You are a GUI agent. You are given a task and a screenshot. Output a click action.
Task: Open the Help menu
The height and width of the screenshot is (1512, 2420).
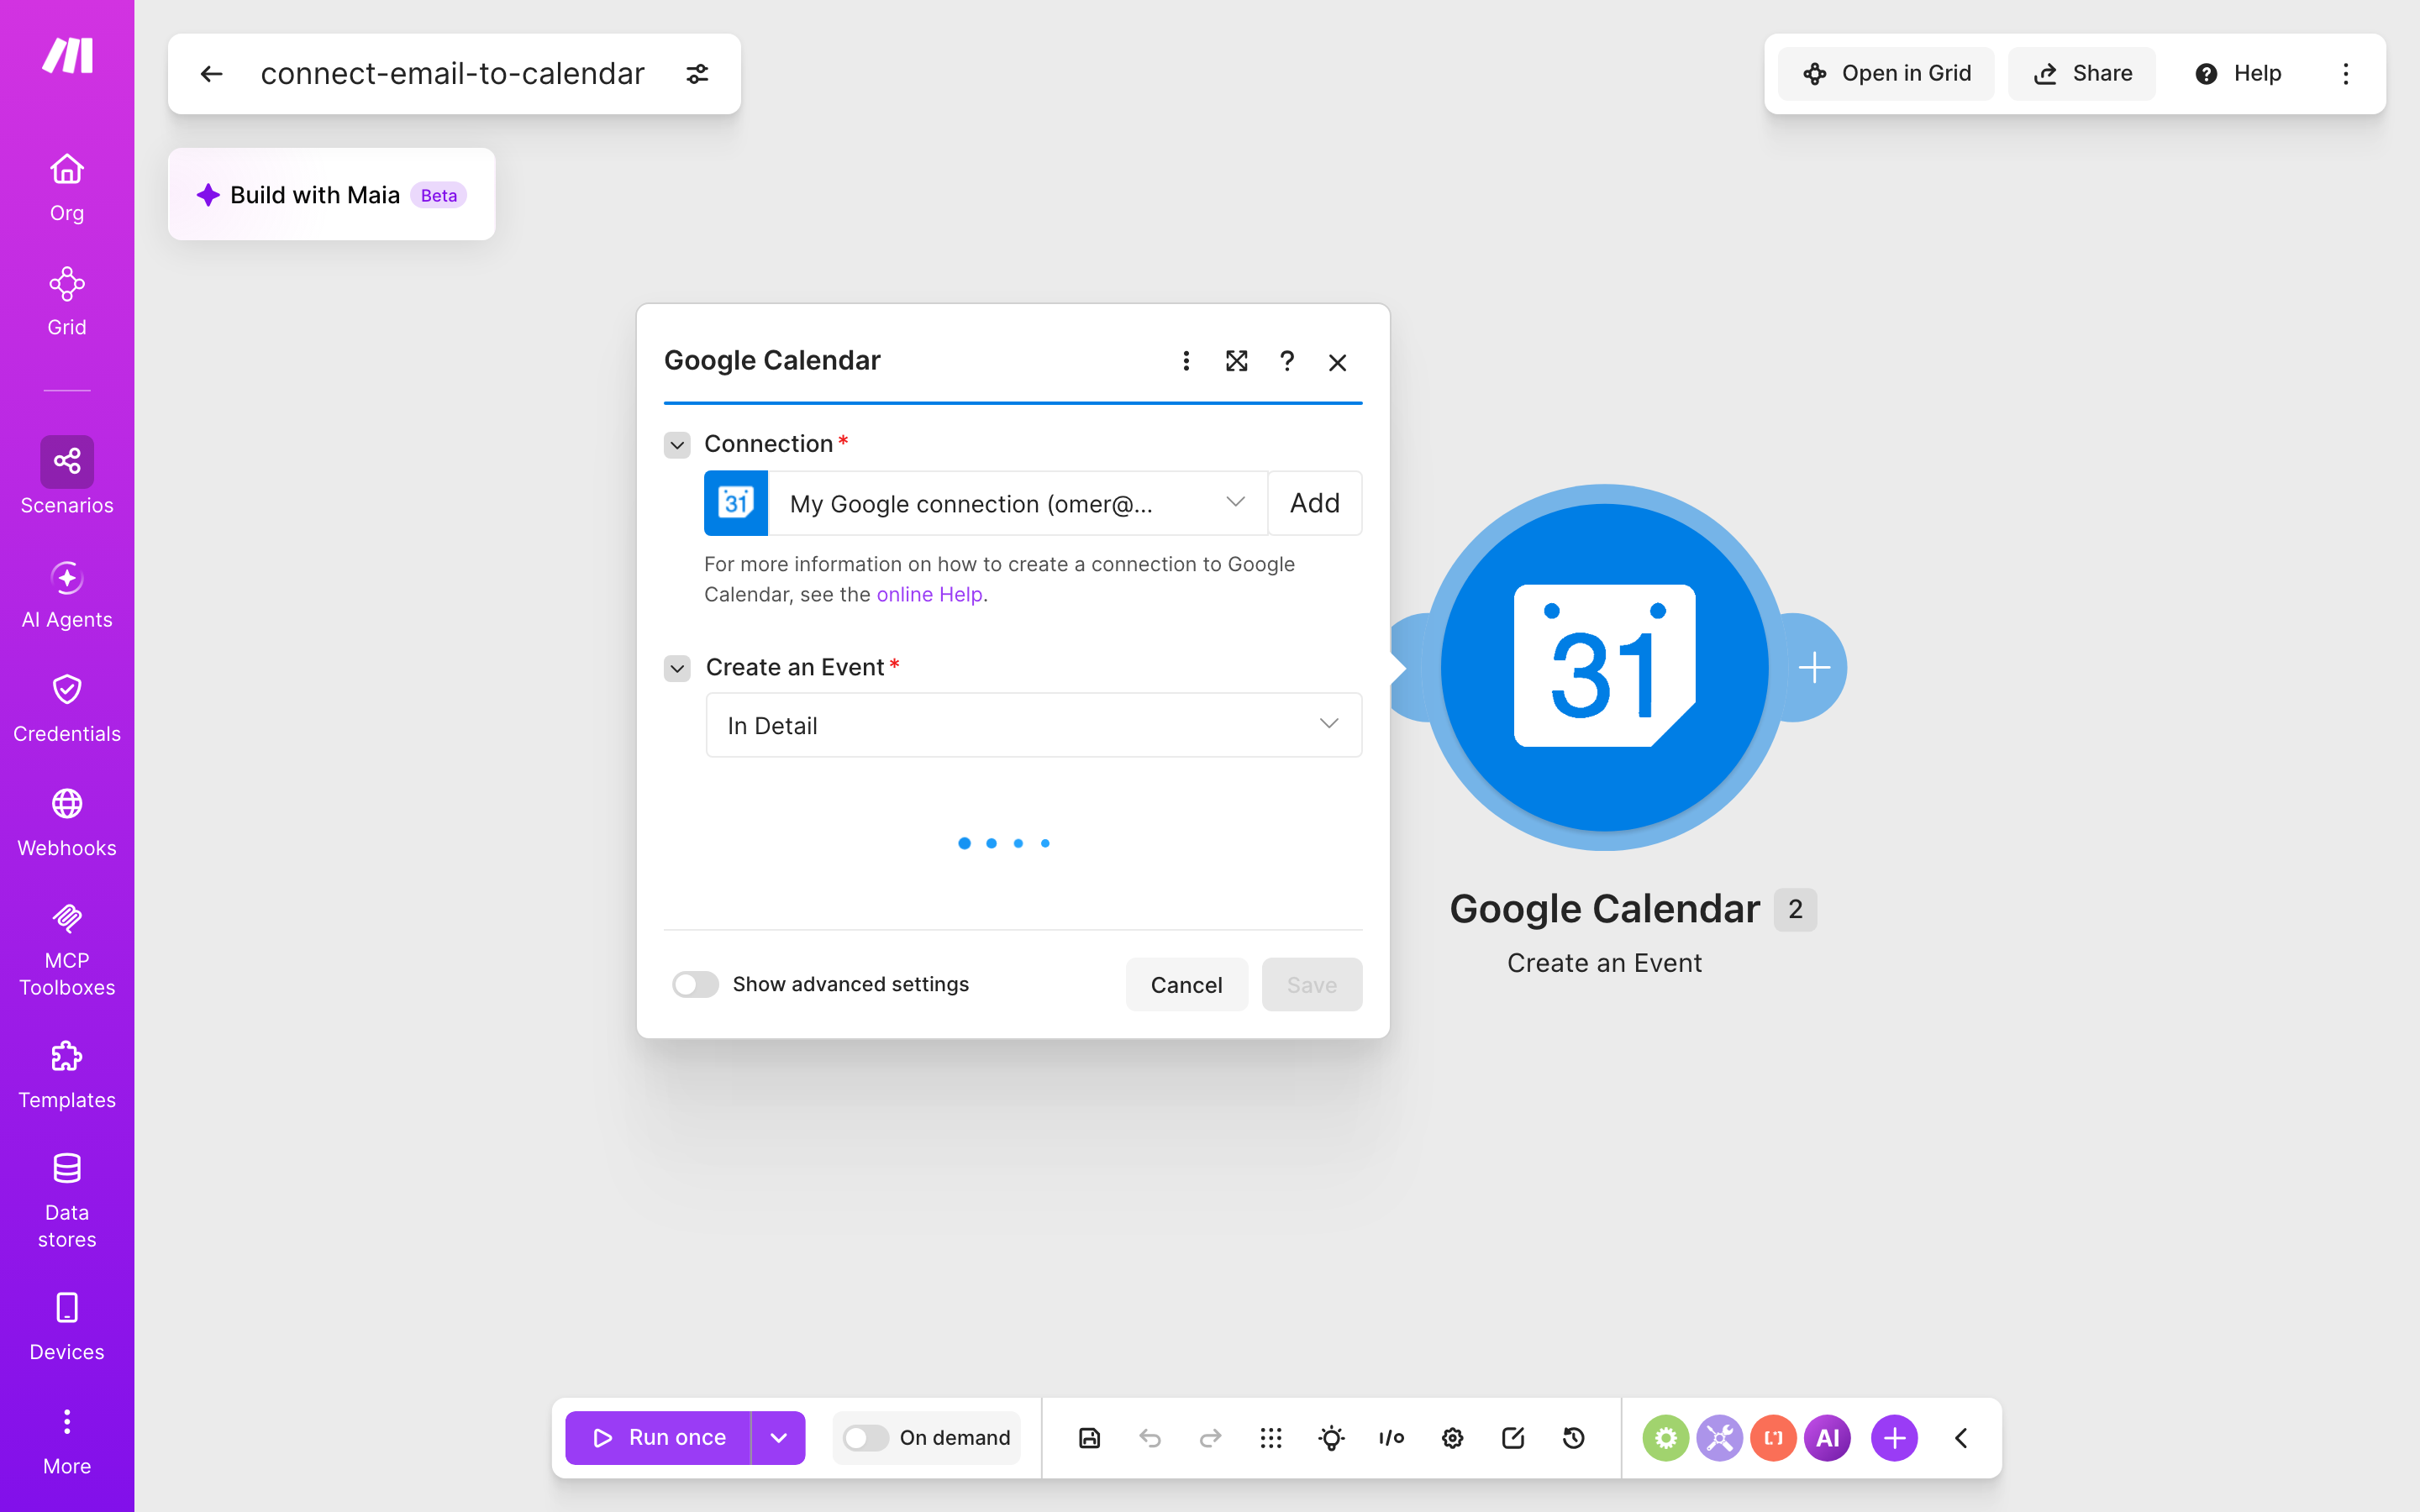point(2238,74)
